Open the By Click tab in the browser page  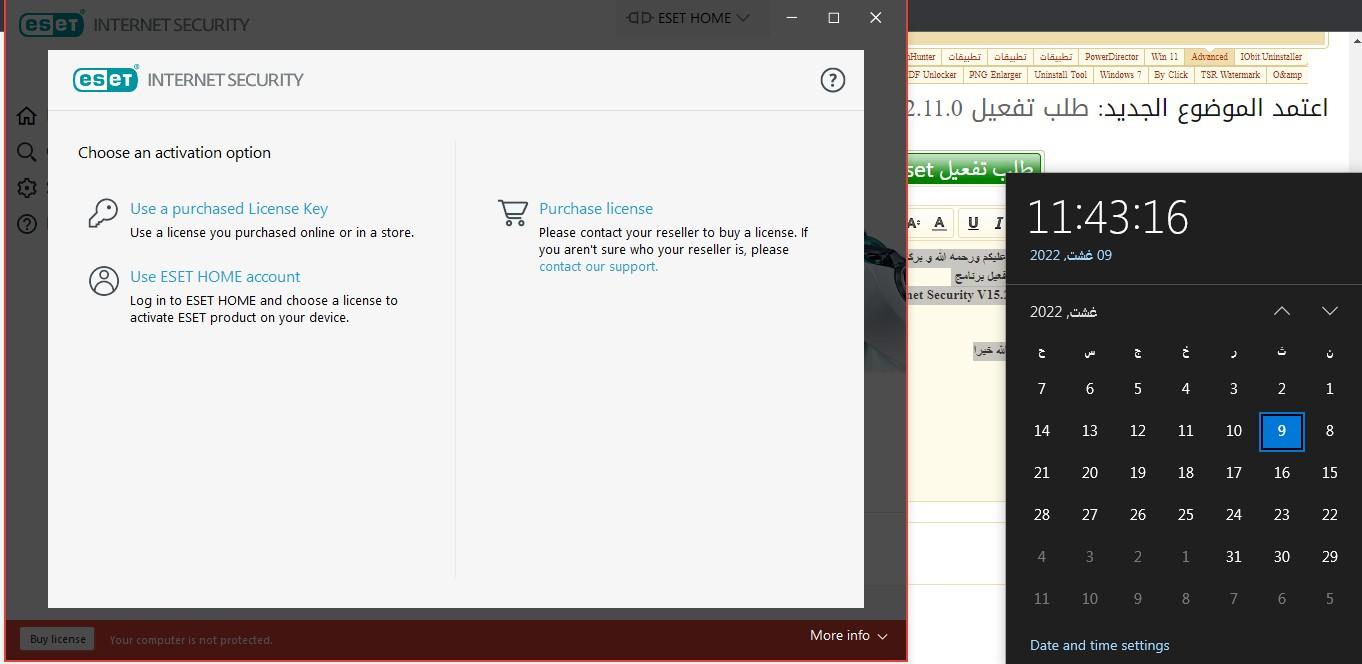(x=1171, y=75)
